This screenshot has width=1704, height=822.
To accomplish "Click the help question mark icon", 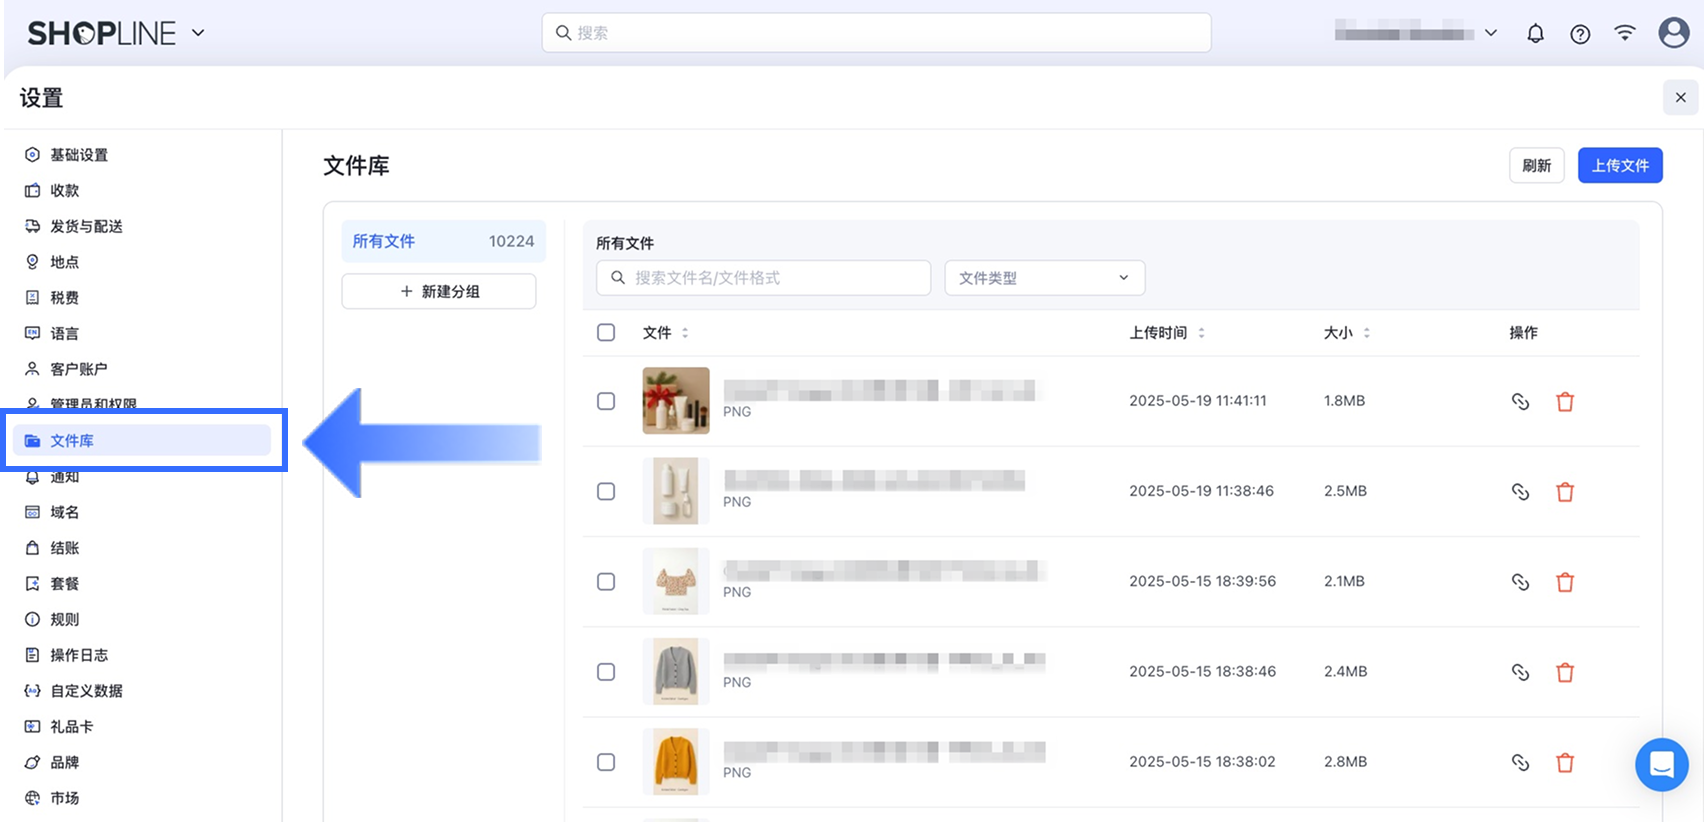I will coord(1580,34).
